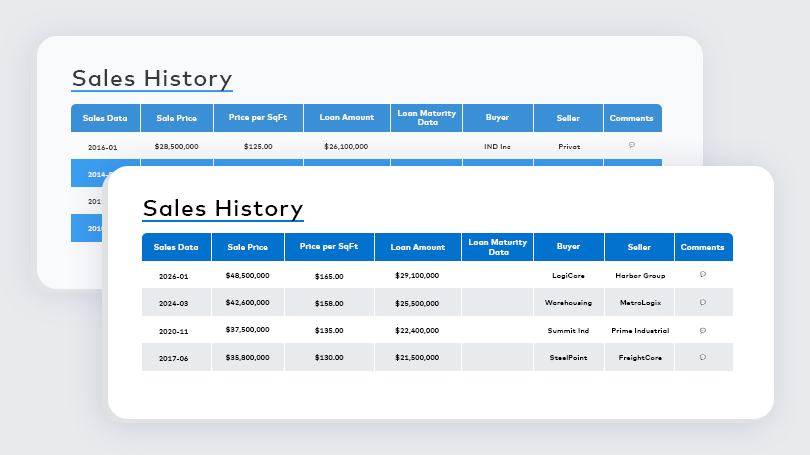Click the LogiCore buyer cell
Viewport: 810px width, 455px height.
pos(568,275)
